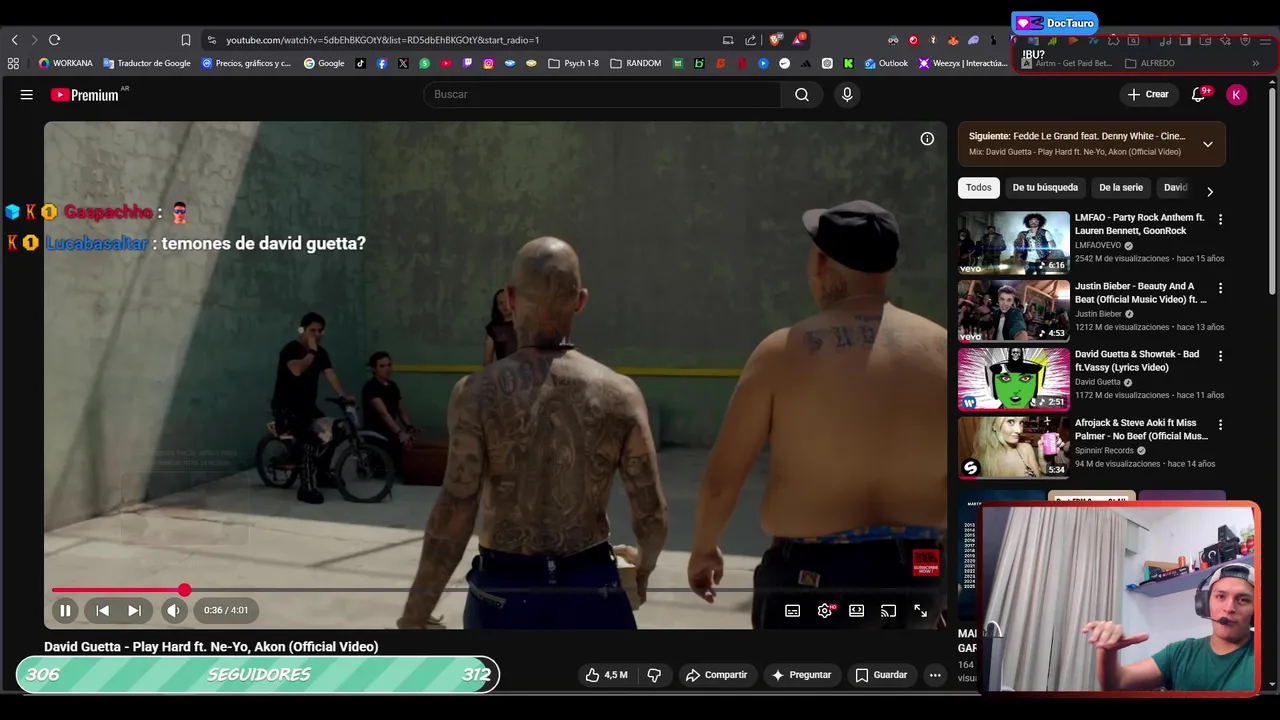1280x720 pixels.
Task: Open options menu for David Guetta Bad video
Action: coord(1220,356)
